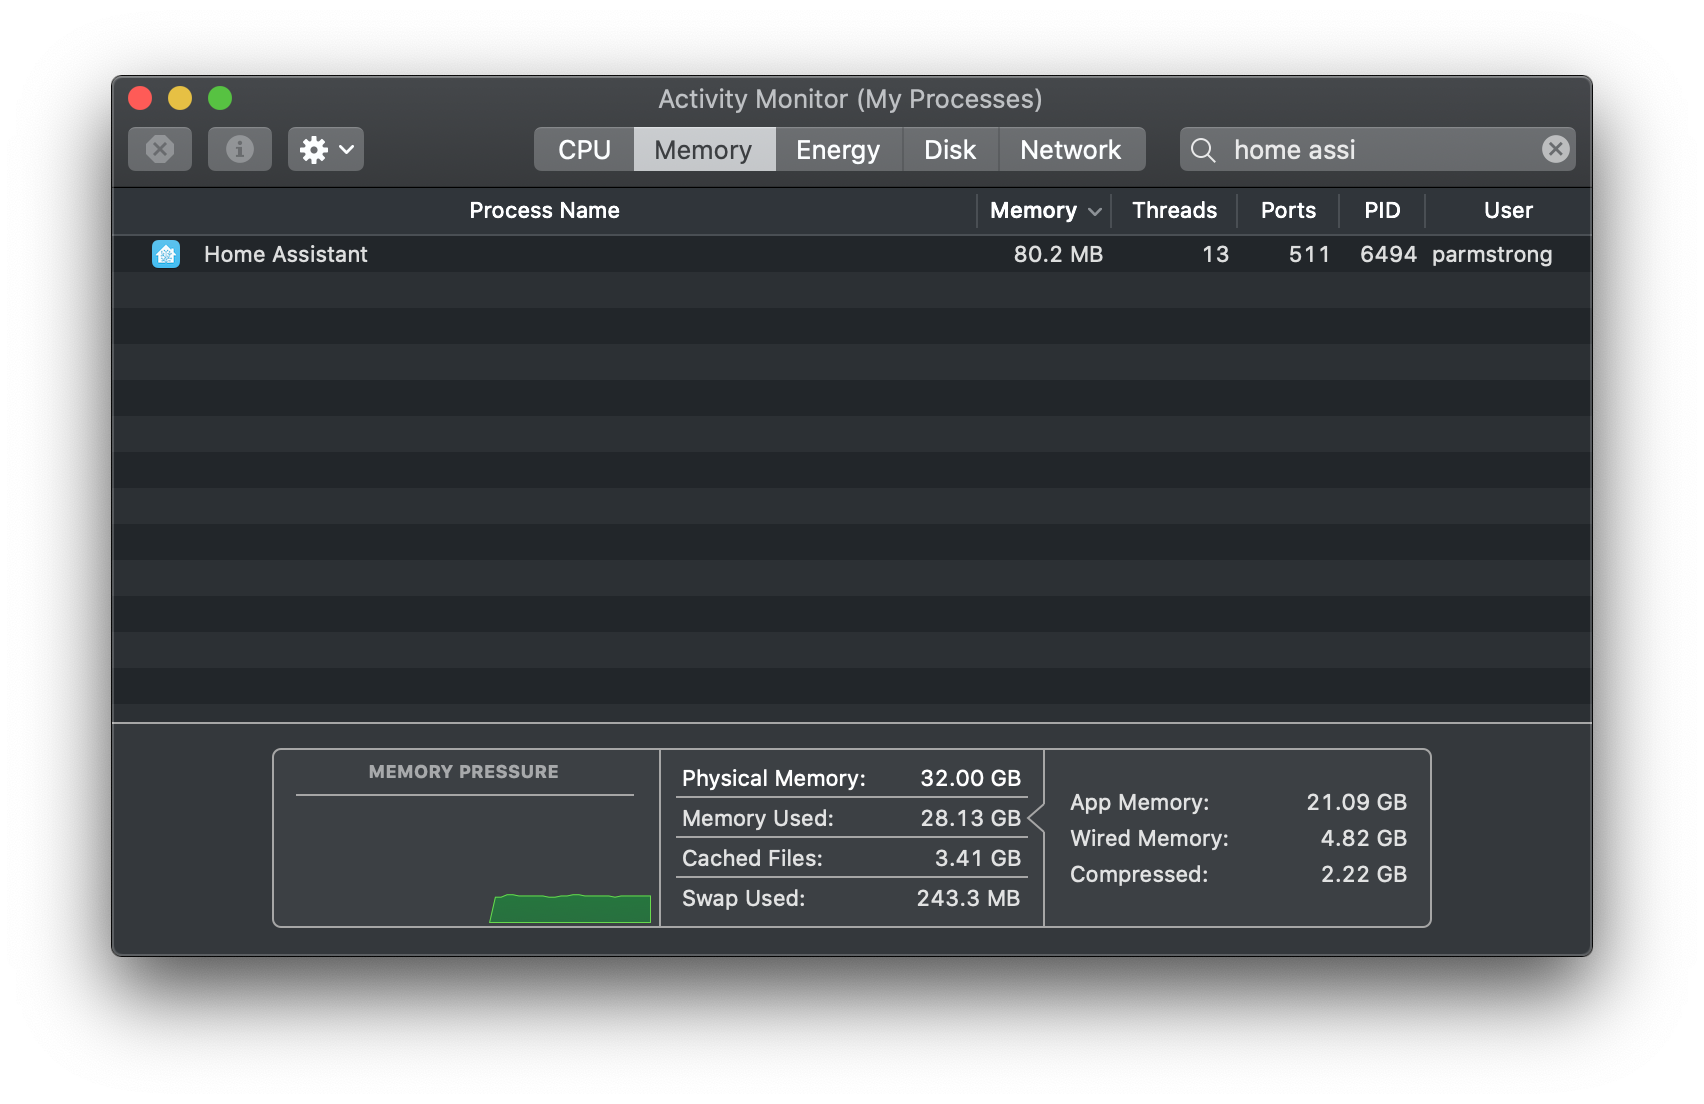Image resolution: width=1704 pixels, height=1104 pixels.
Task: Open process info inspector button
Action: (240, 149)
